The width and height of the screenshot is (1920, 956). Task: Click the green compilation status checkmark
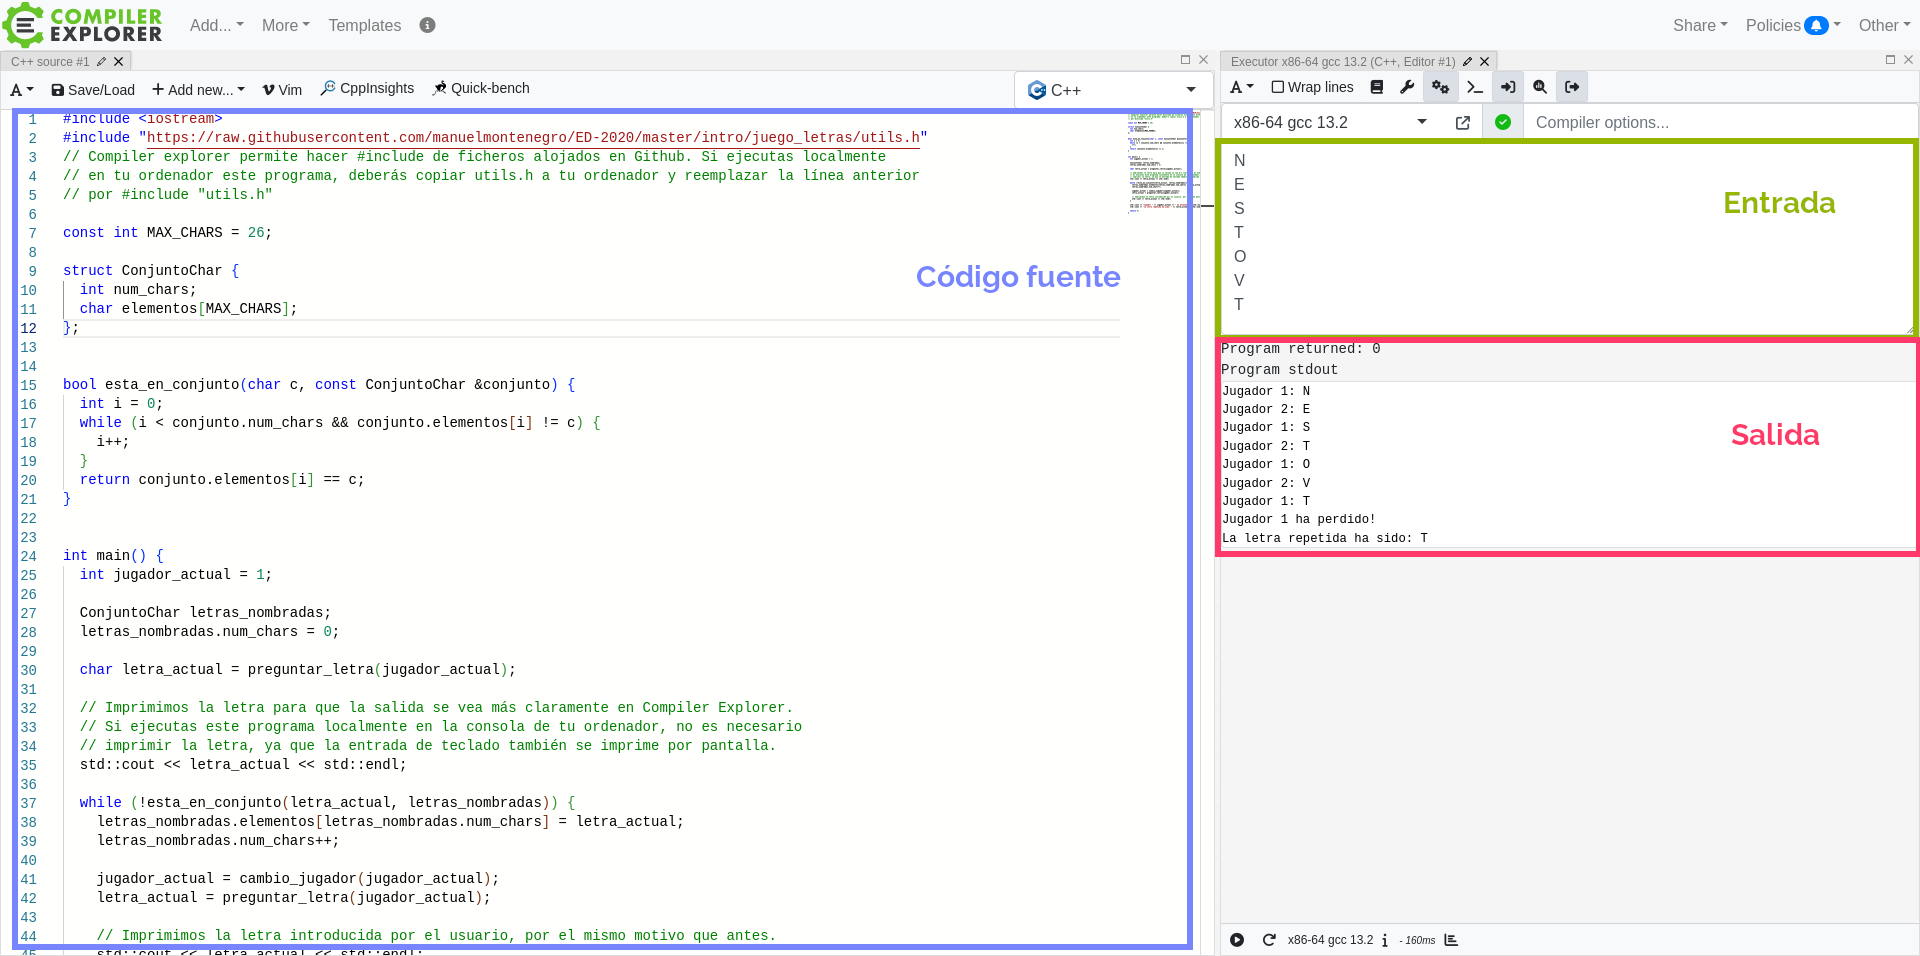[x=1503, y=122]
